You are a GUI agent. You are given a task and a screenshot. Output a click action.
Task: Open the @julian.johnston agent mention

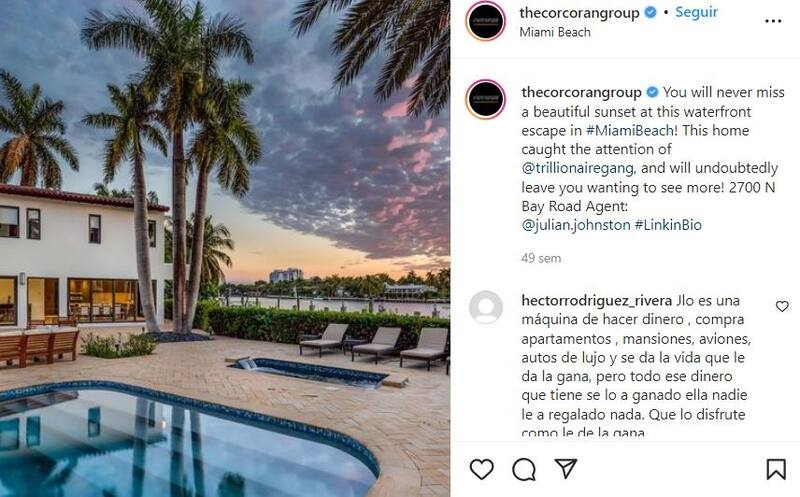pos(576,225)
